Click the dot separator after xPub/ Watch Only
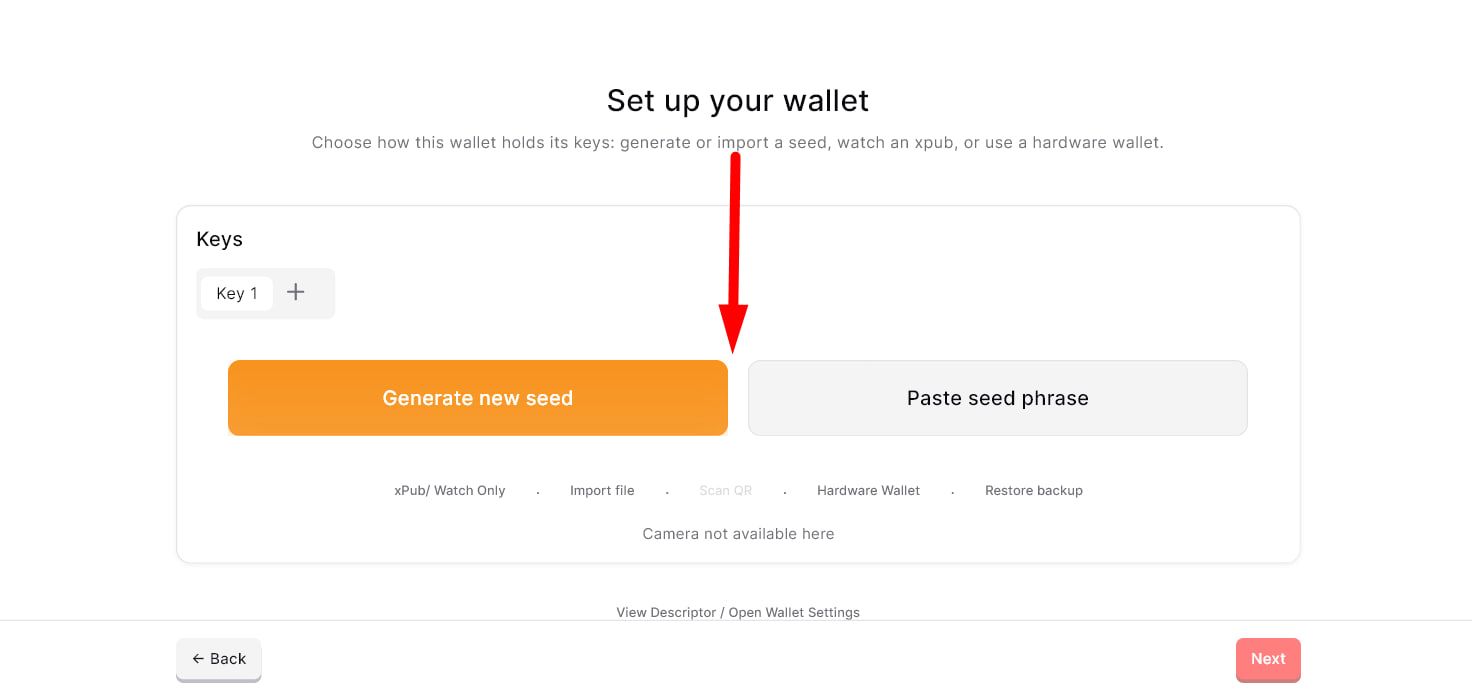The width and height of the screenshot is (1472, 694). [x=538, y=492]
